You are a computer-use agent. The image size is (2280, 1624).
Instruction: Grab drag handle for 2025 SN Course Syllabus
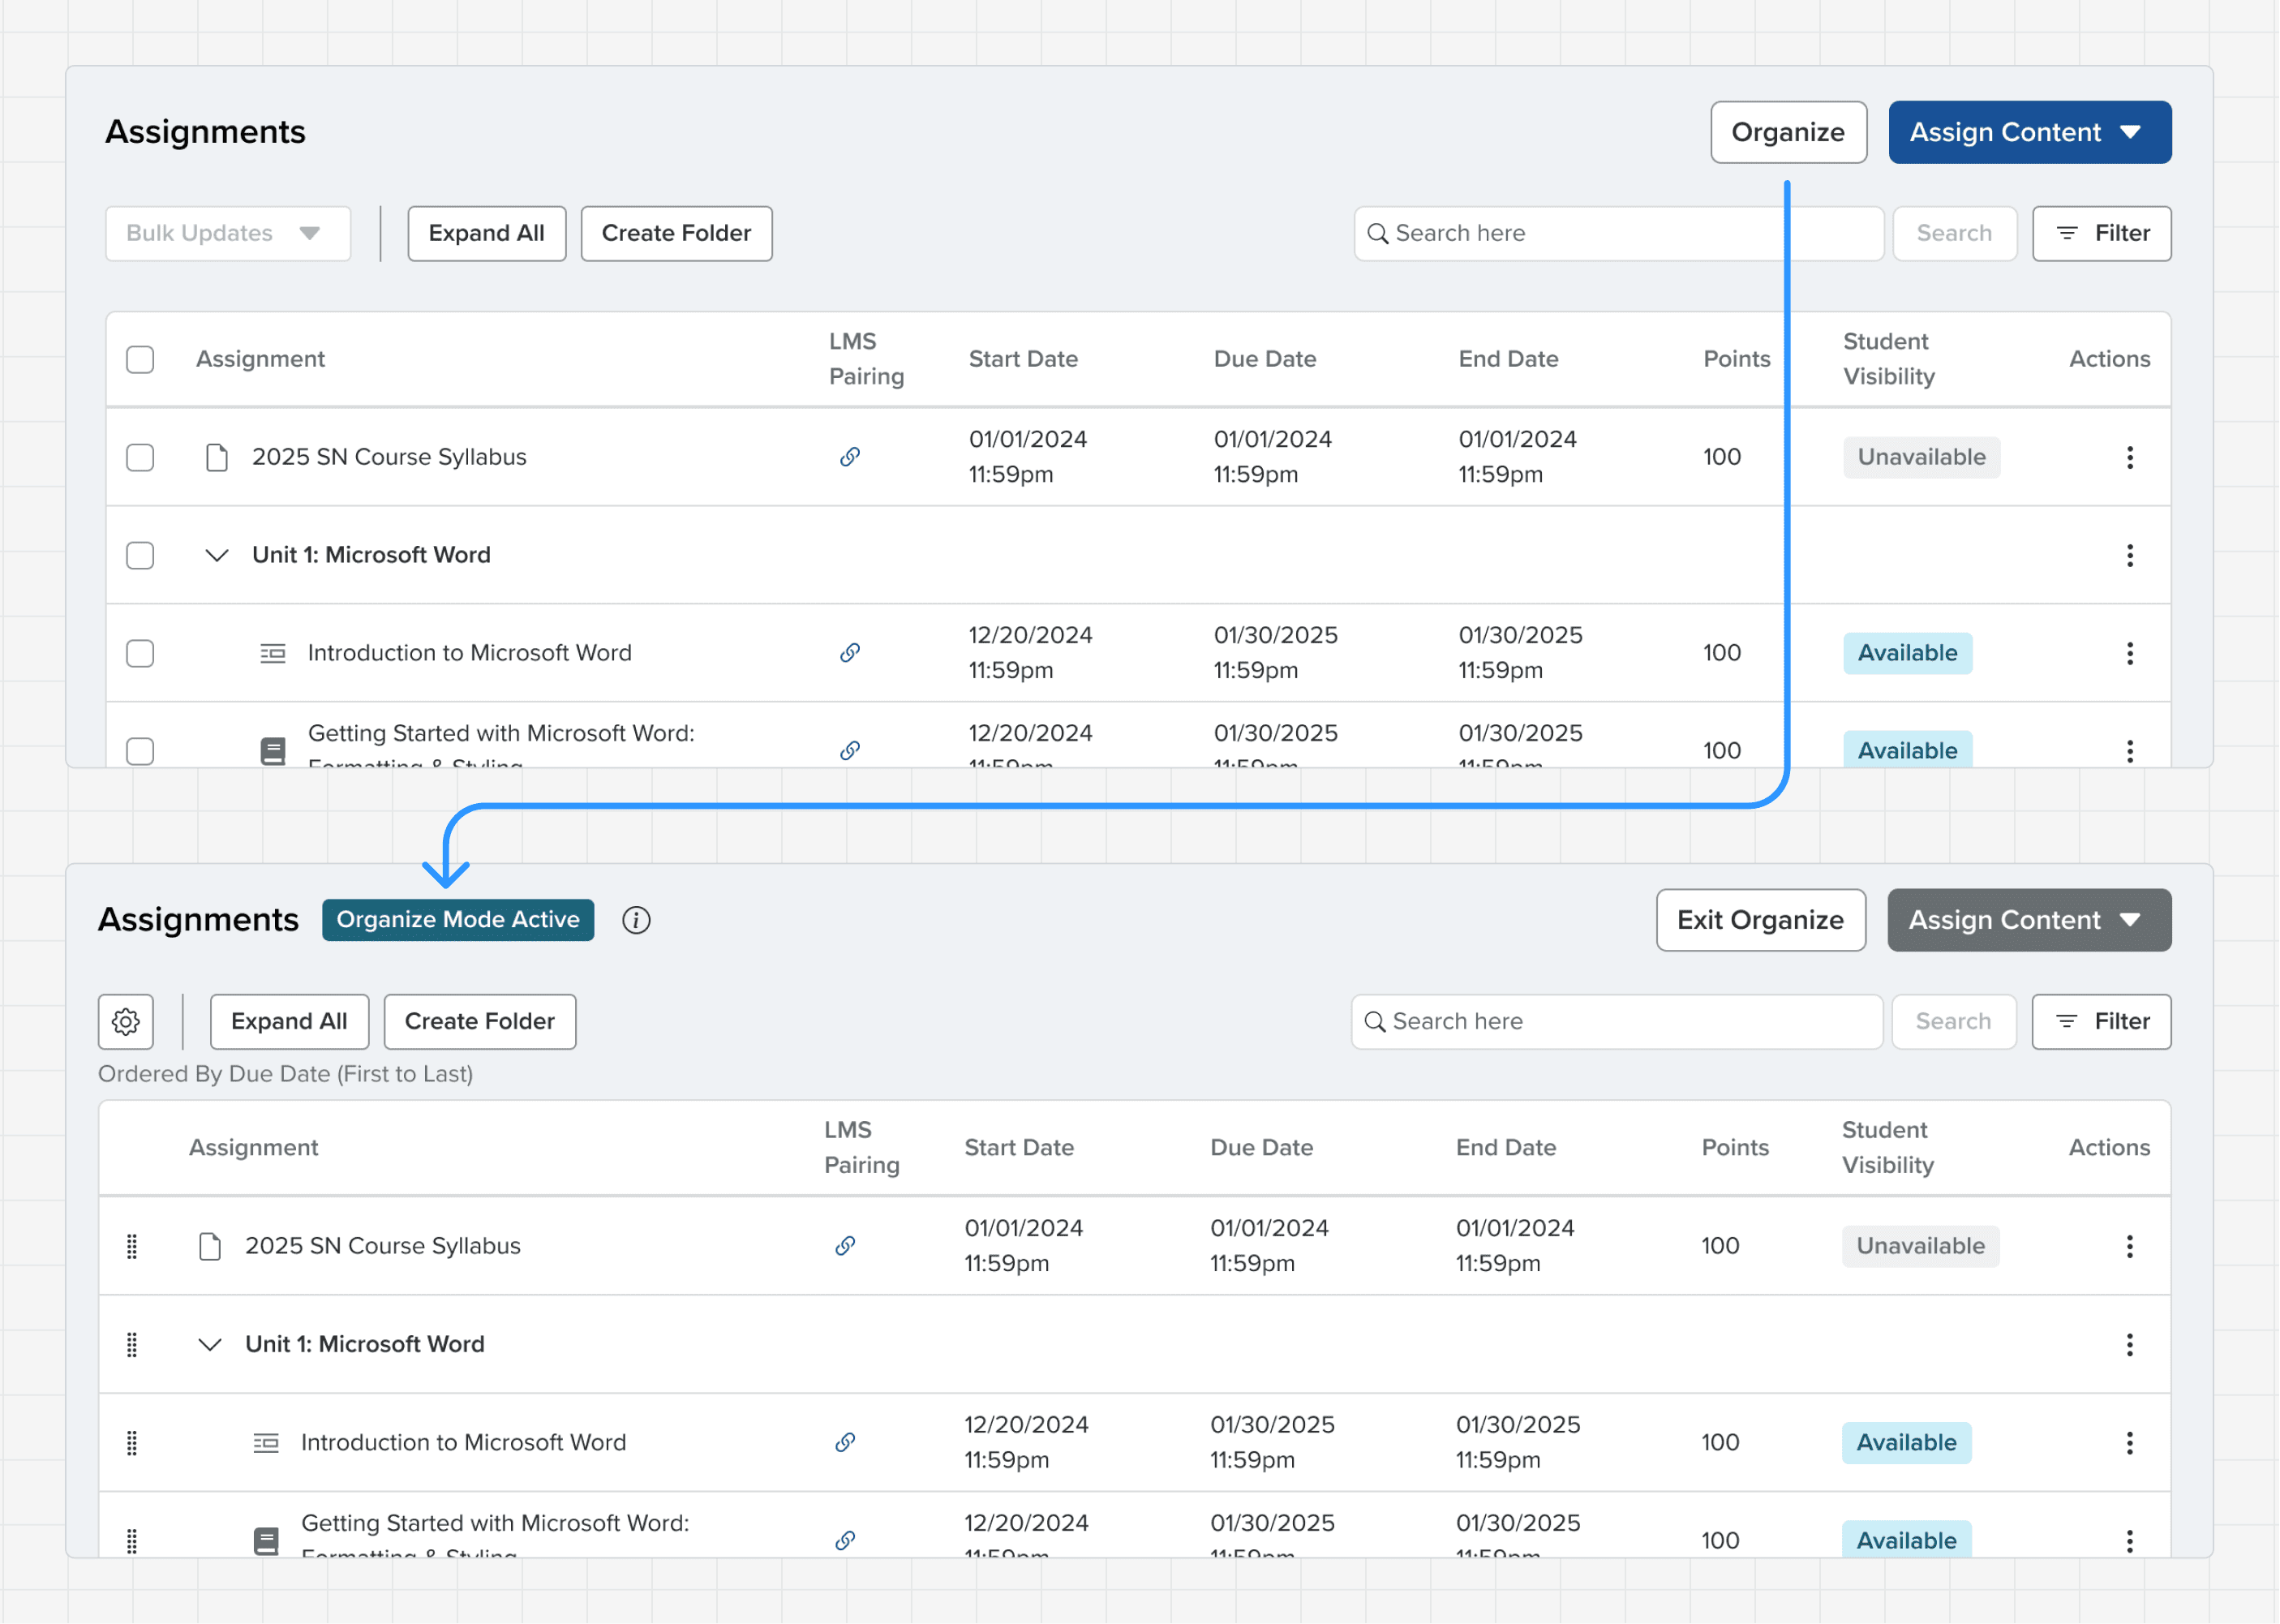click(x=132, y=1246)
